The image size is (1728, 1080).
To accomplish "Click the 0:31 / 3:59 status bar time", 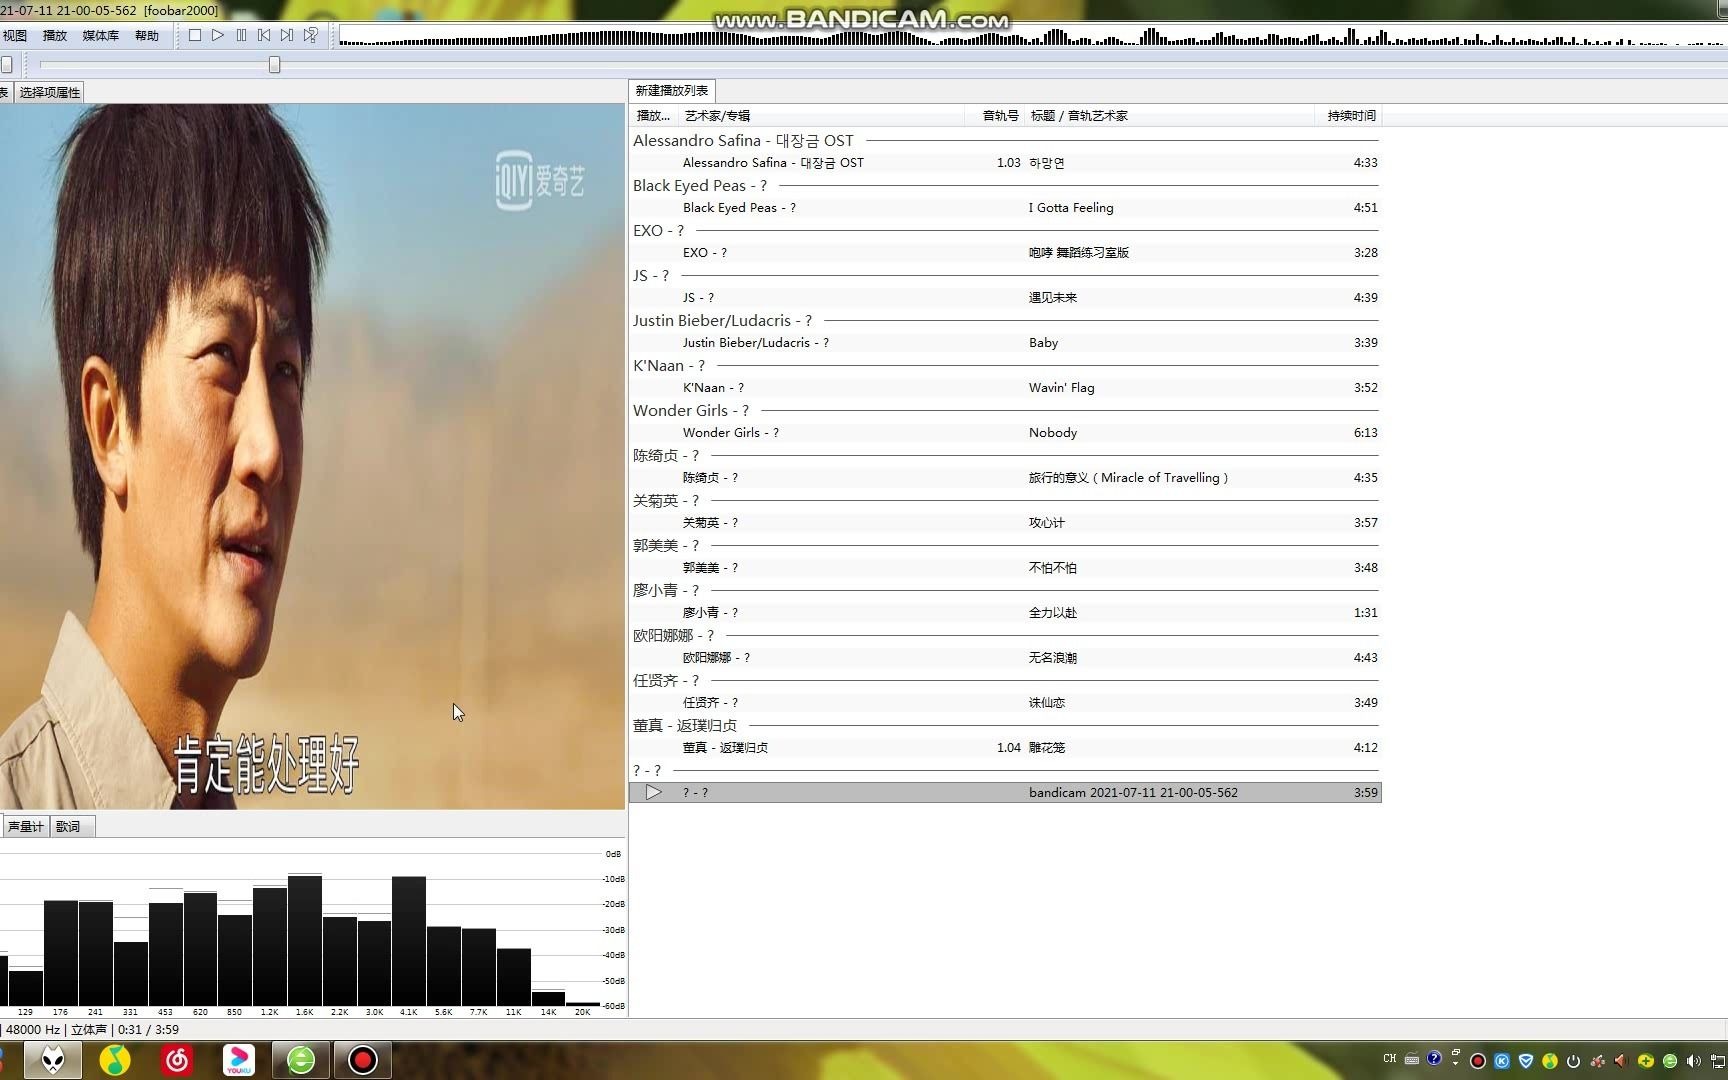I will coord(148,1029).
